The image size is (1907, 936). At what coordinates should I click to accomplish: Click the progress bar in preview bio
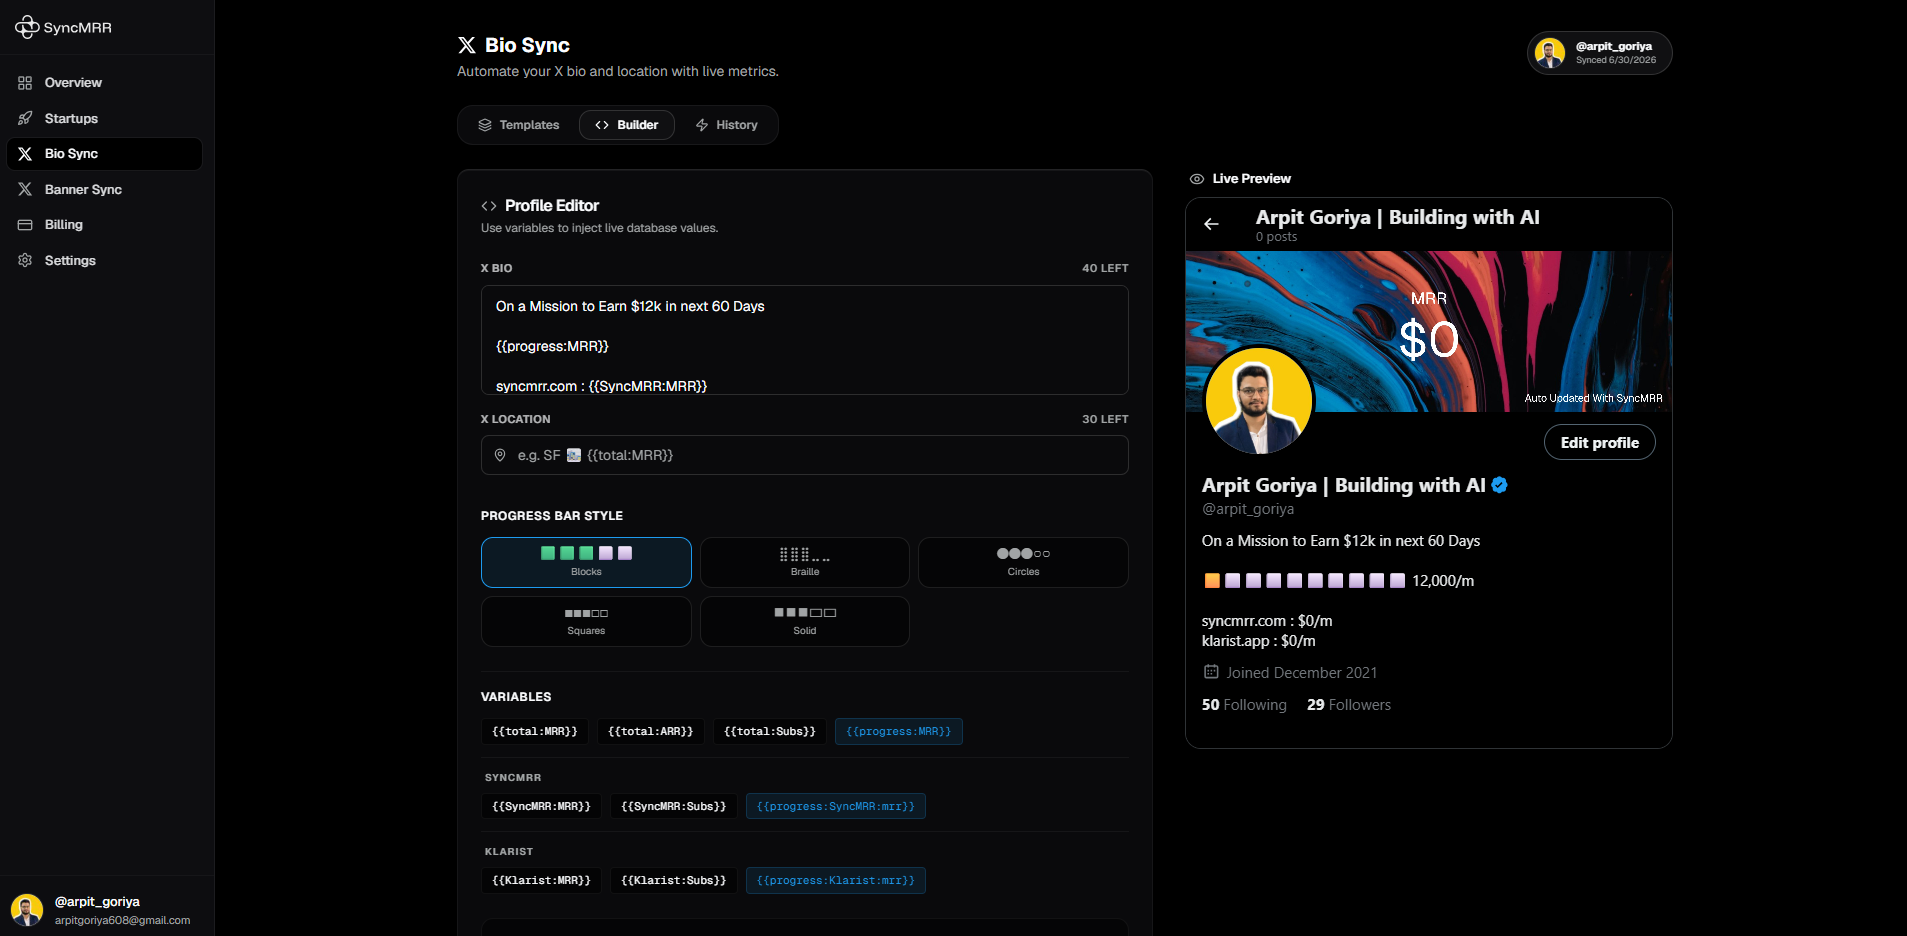pyautogui.click(x=1305, y=581)
